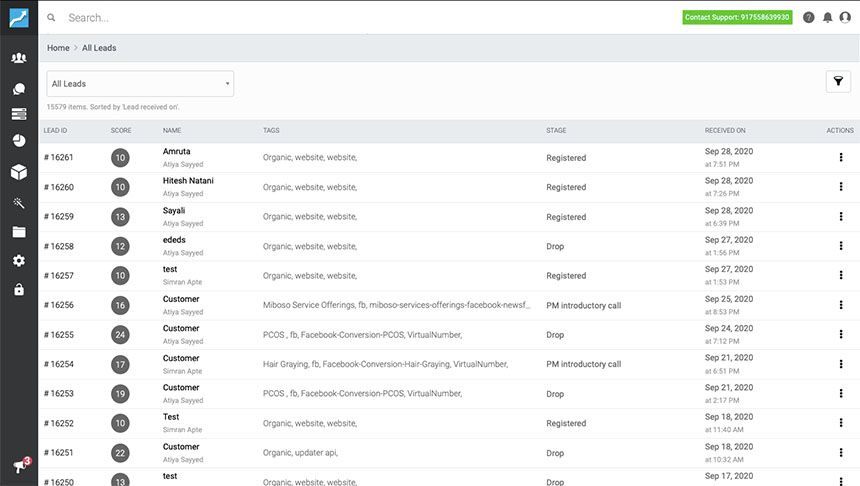Click lead ID # 16254
The image size is (860, 486).
point(59,364)
